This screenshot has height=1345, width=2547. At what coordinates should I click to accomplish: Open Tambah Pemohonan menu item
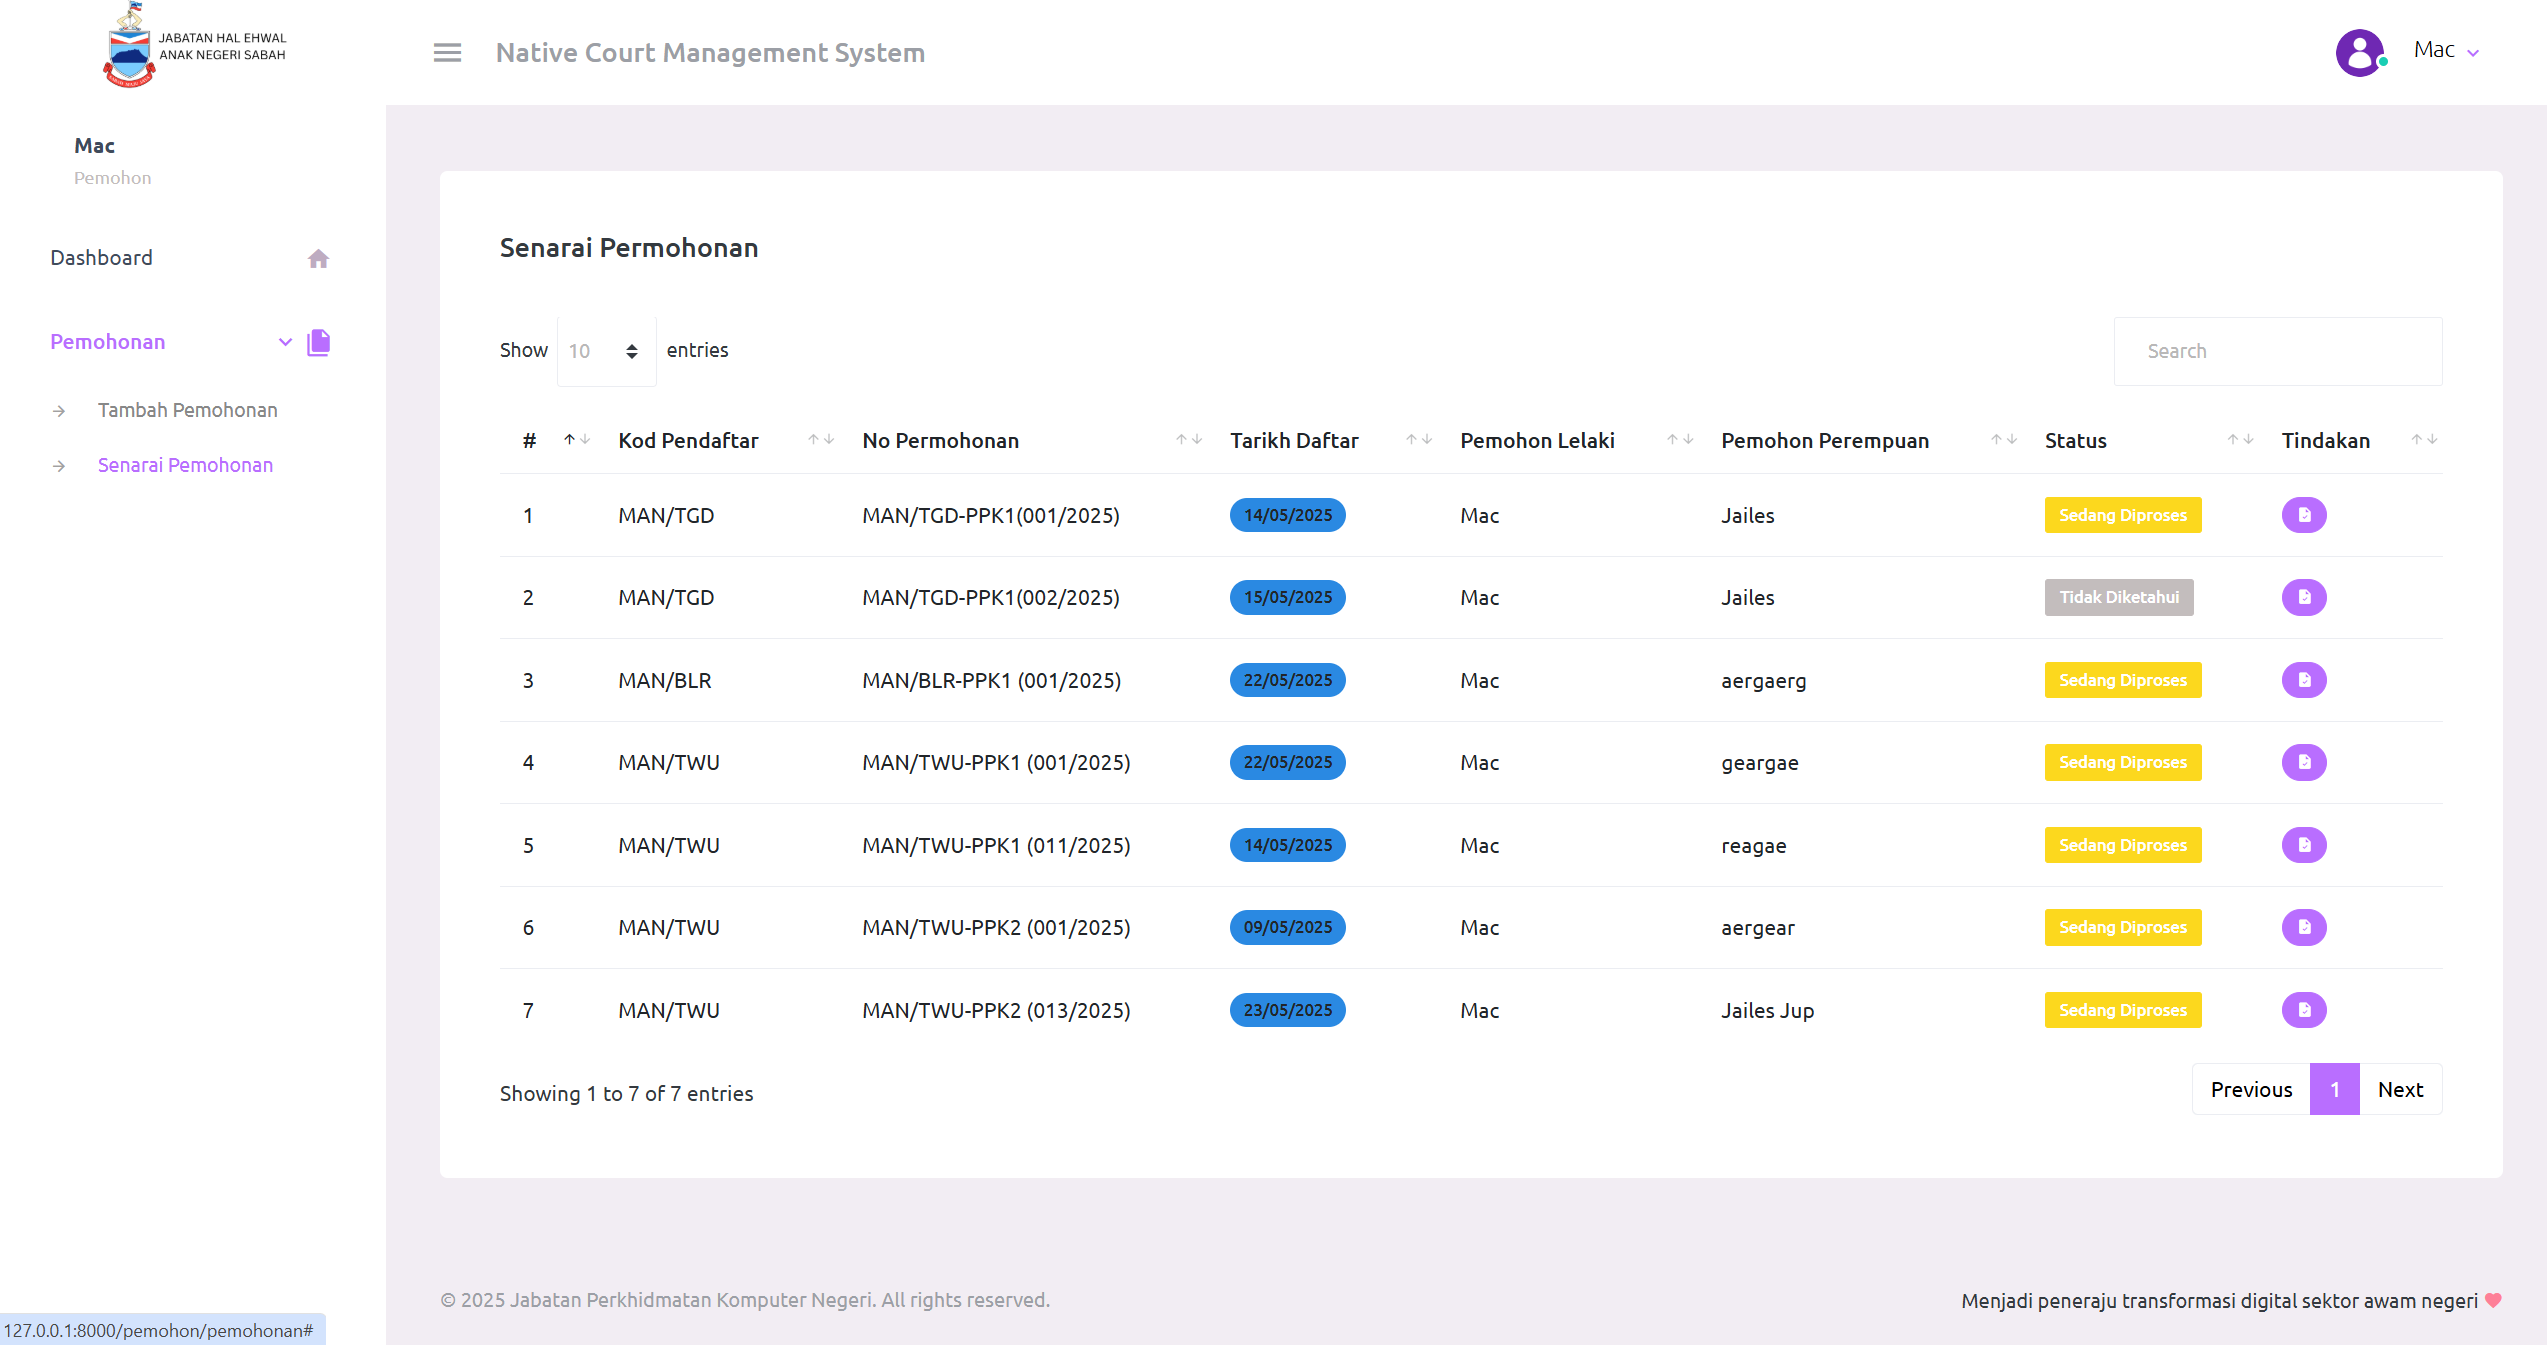click(x=187, y=410)
